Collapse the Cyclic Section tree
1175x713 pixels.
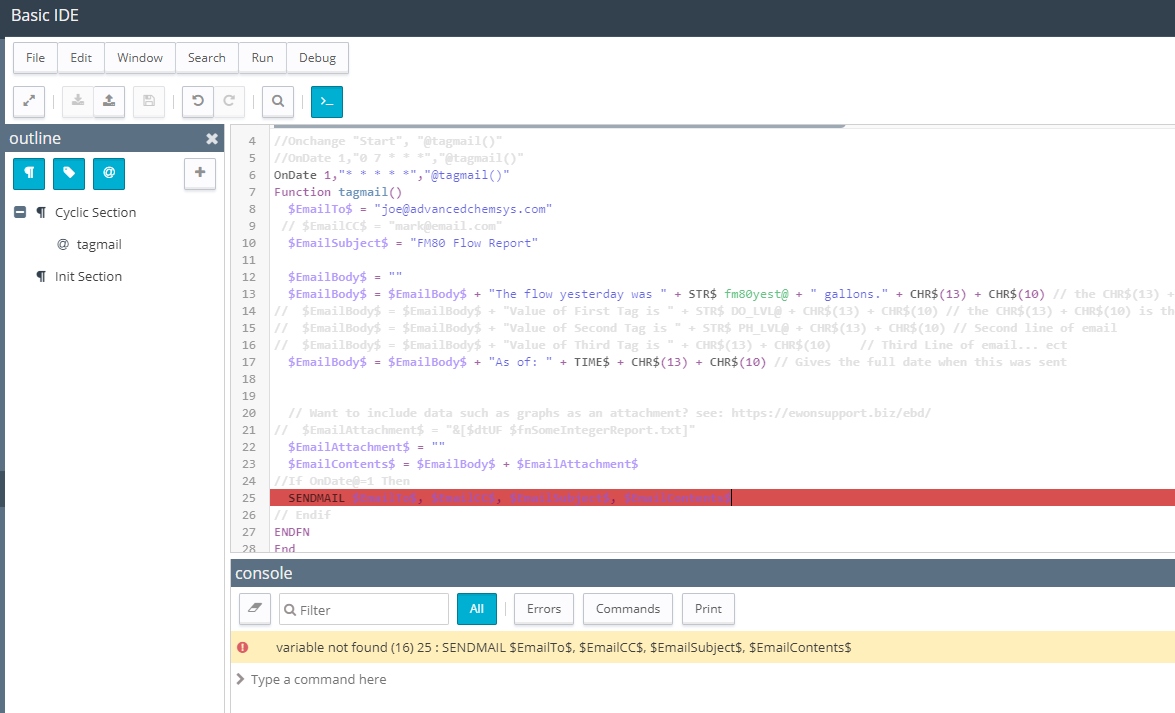point(20,212)
